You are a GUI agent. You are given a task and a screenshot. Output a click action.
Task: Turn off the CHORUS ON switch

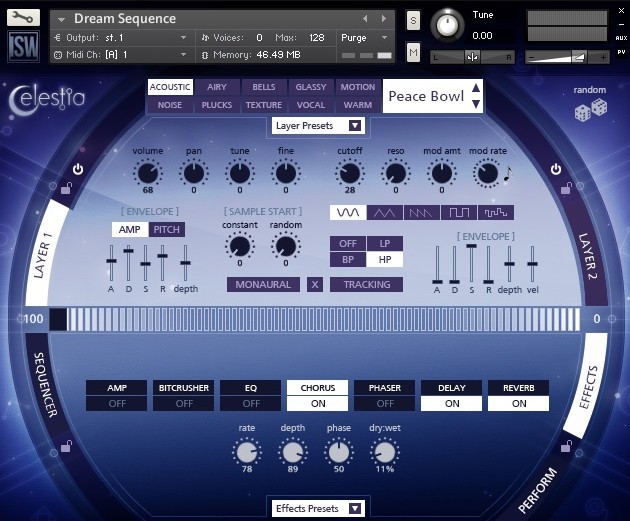pyautogui.click(x=318, y=403)
